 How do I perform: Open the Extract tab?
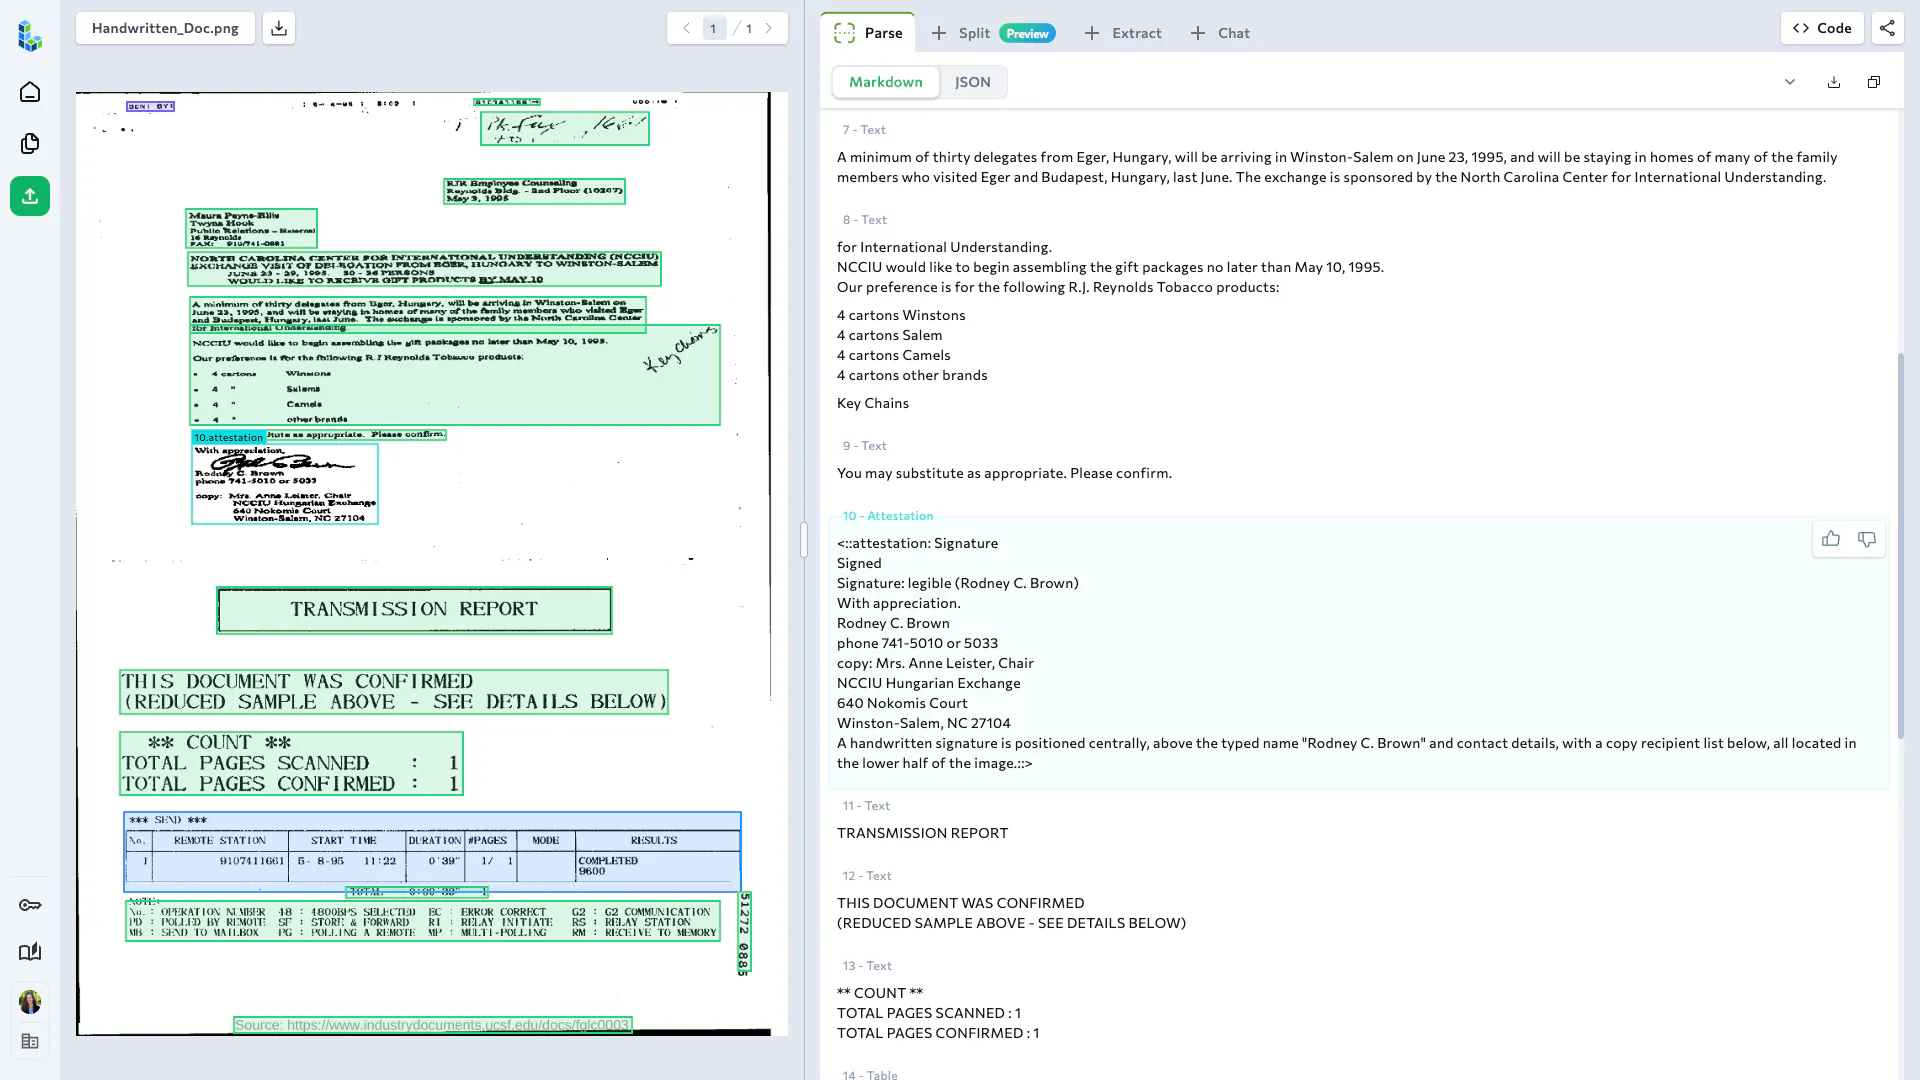coord(1123,33)
